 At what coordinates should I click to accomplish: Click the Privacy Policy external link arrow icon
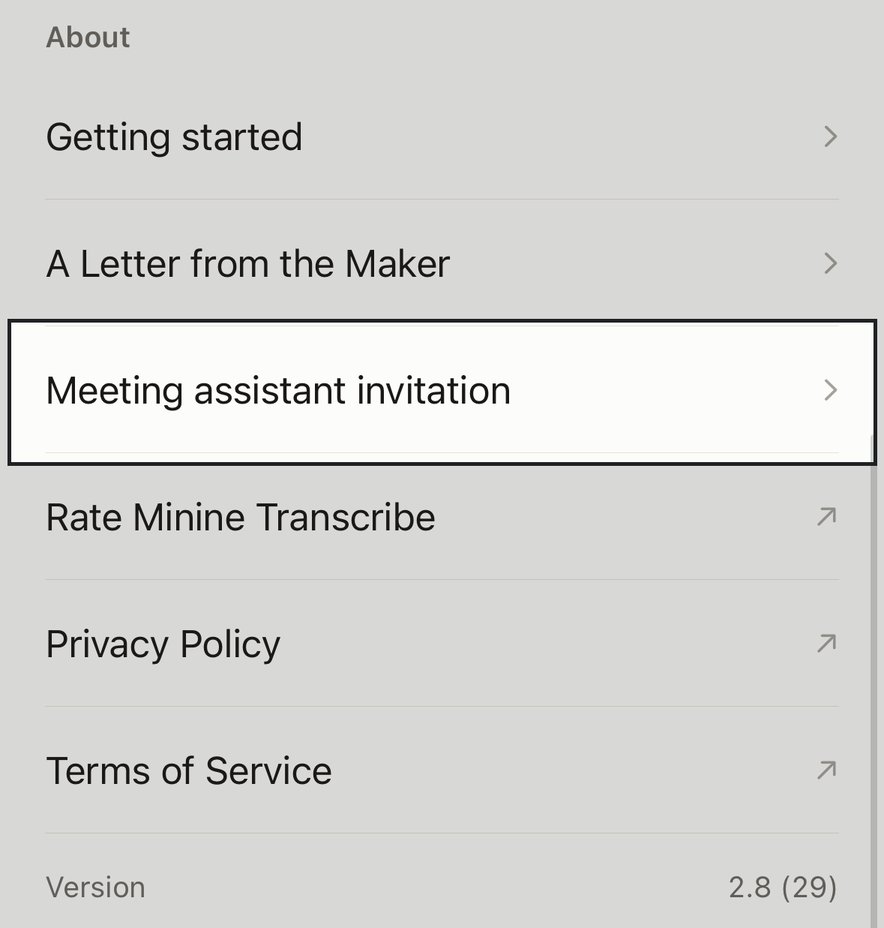pos(827,643)
